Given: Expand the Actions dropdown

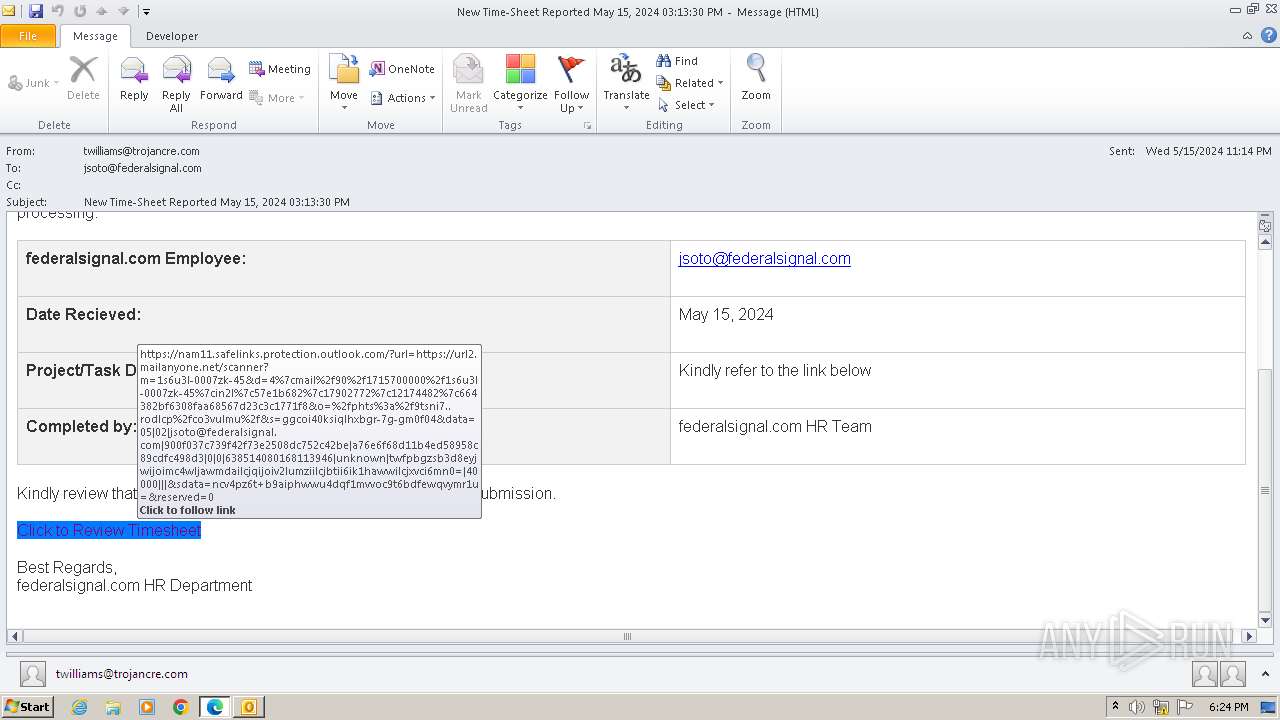Looking at the screenshot, I should [403, 98].
